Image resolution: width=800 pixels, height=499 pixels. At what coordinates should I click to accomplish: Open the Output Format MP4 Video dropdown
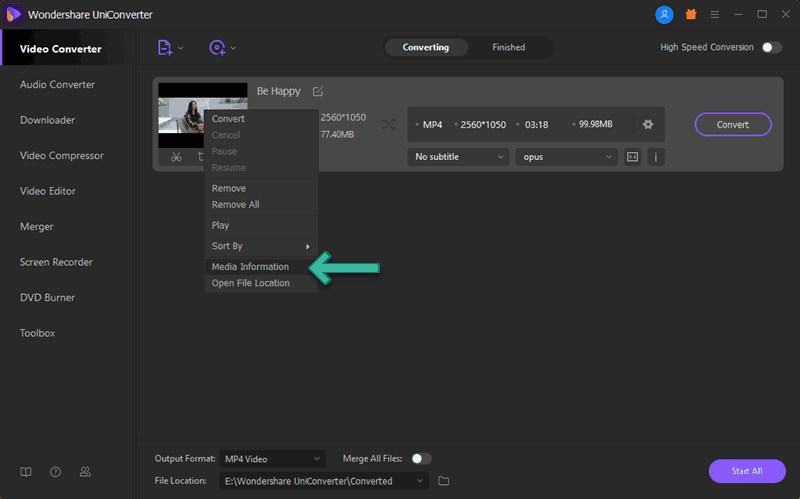click(272, 459)
